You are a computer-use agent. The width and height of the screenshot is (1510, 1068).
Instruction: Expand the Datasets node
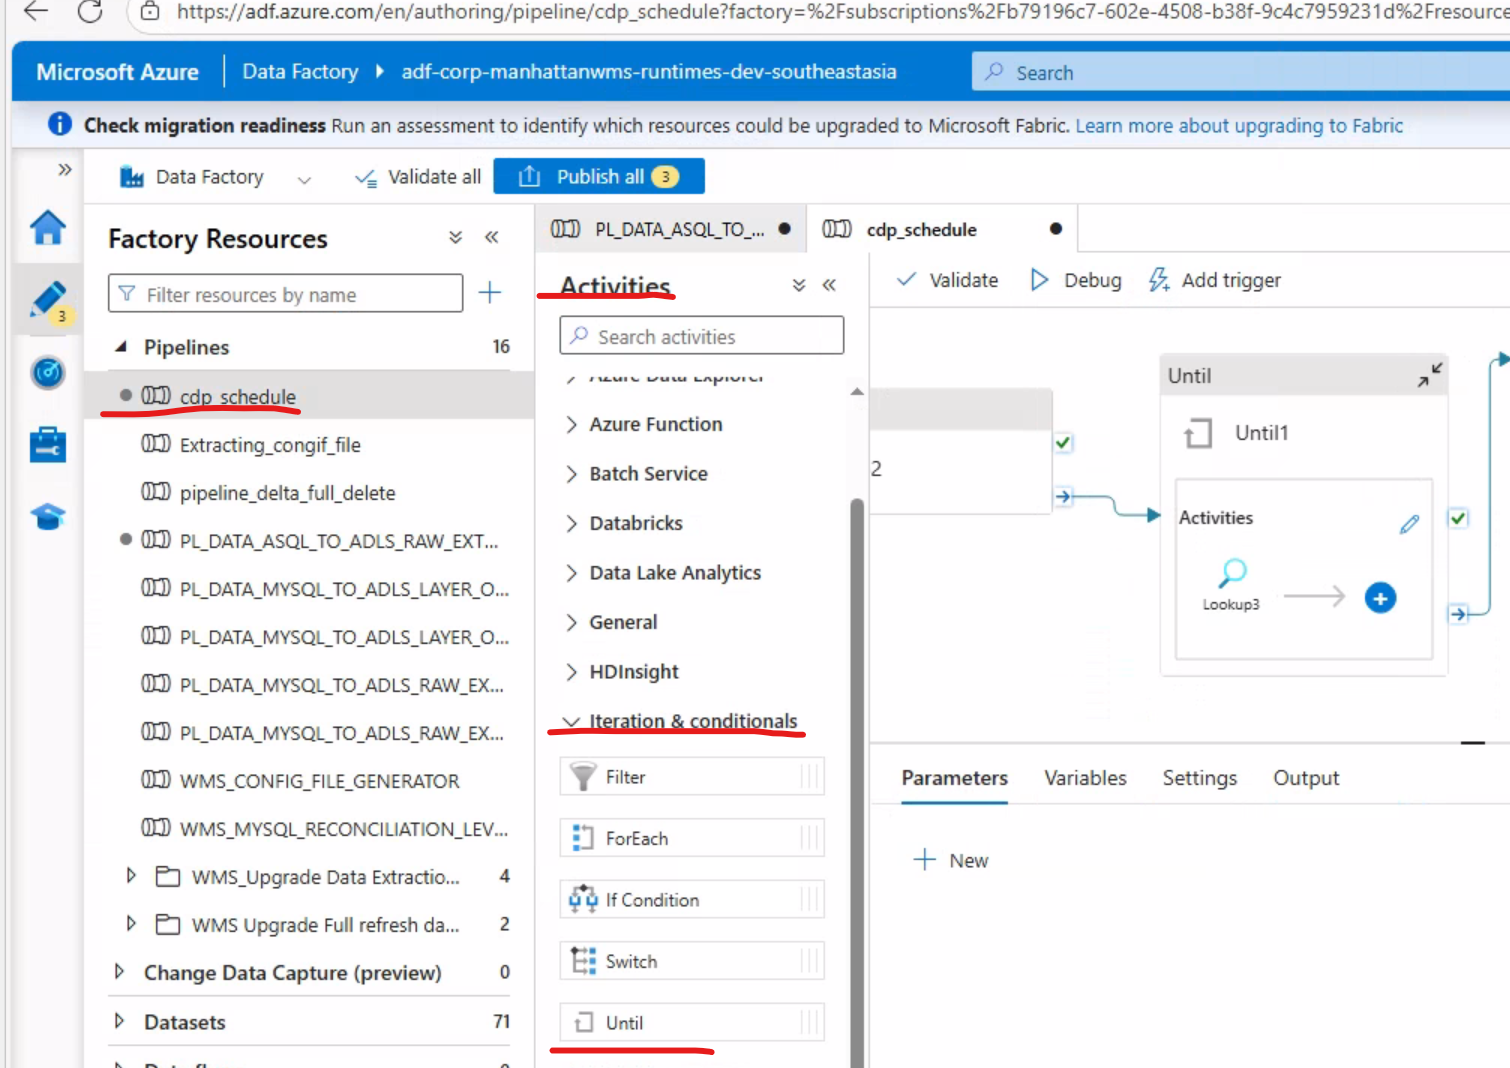(x=119, y=1021)
